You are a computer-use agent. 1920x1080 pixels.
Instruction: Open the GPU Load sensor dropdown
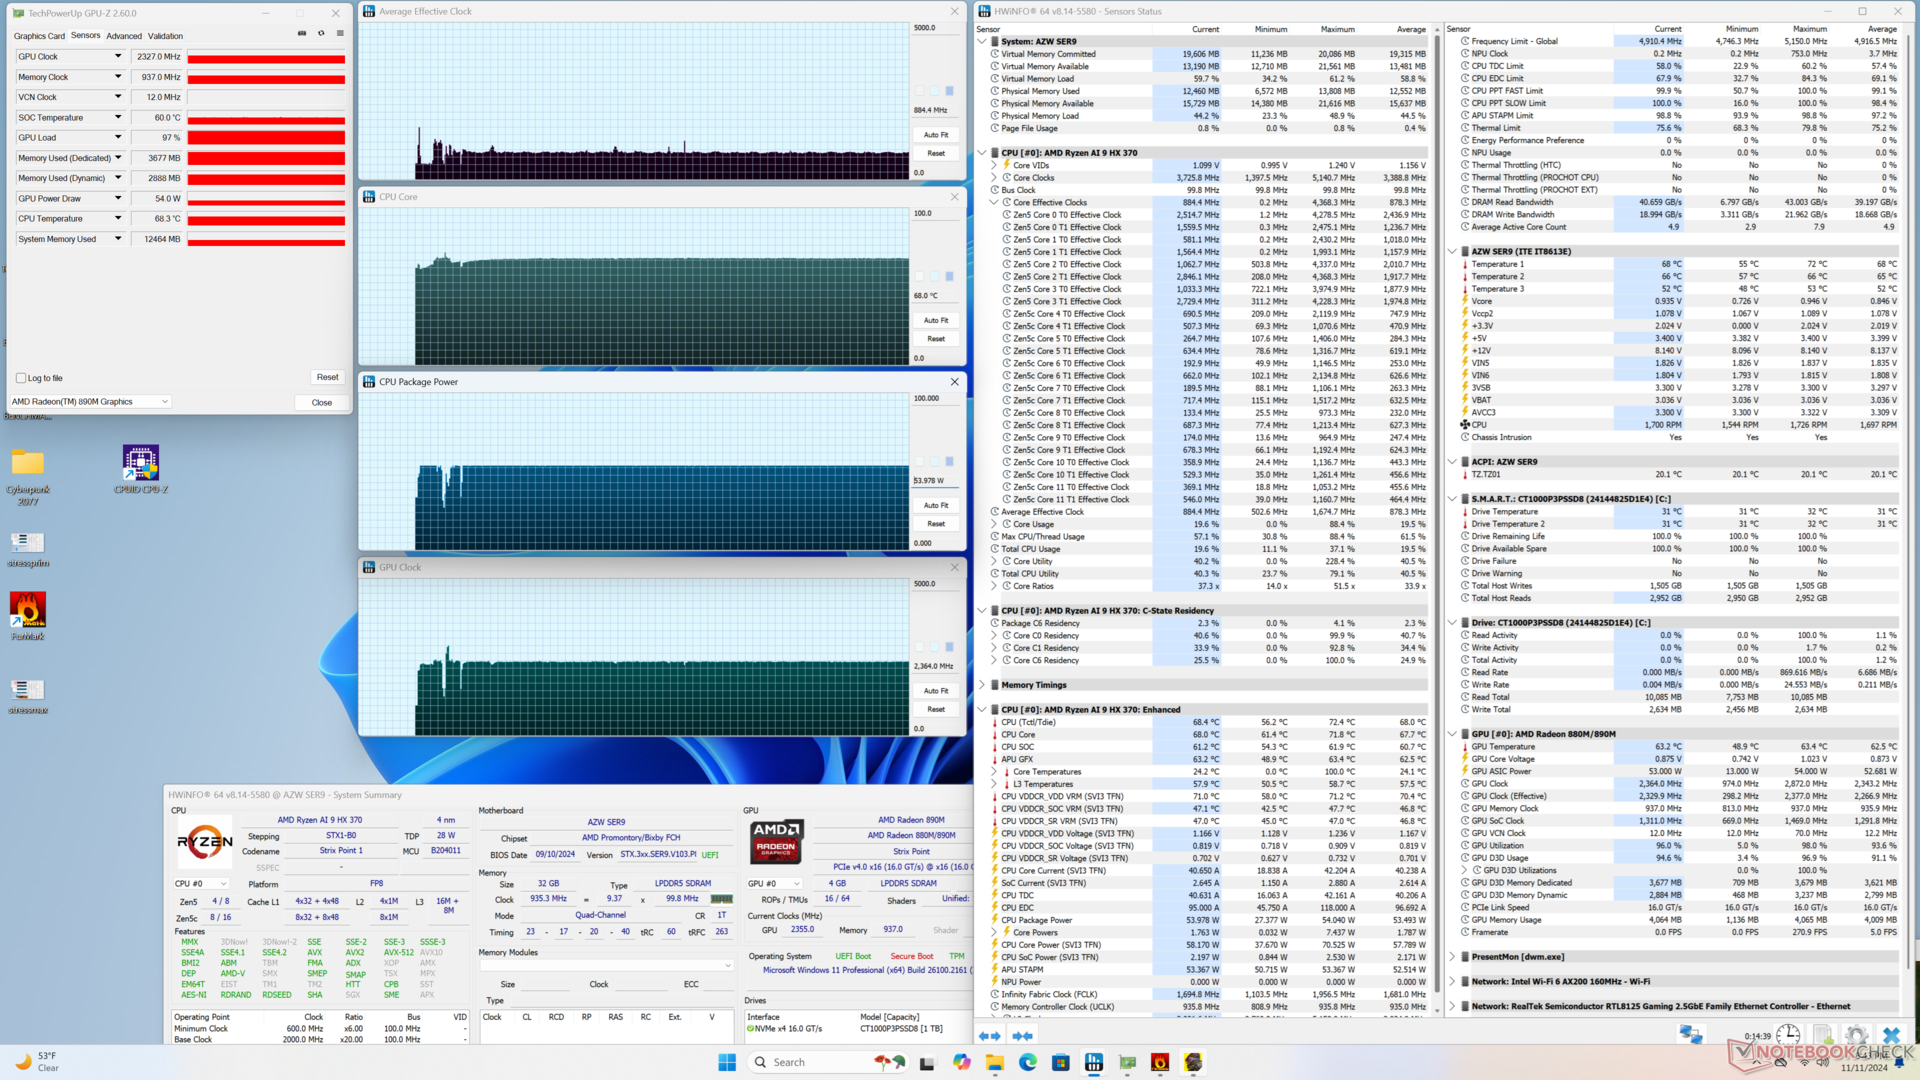tap(118, 137)
